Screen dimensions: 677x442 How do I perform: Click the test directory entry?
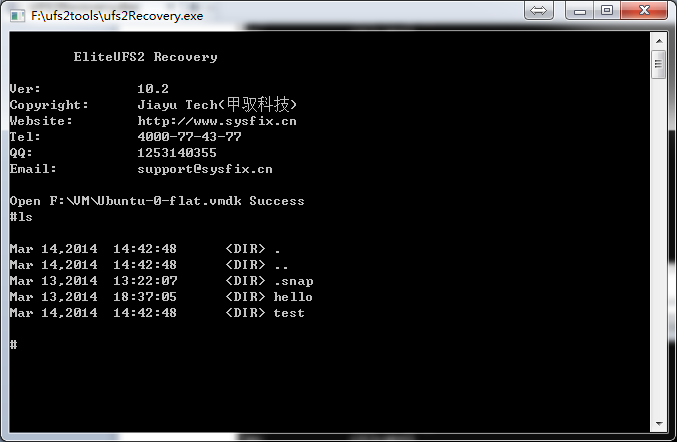(x=289, y=313)
